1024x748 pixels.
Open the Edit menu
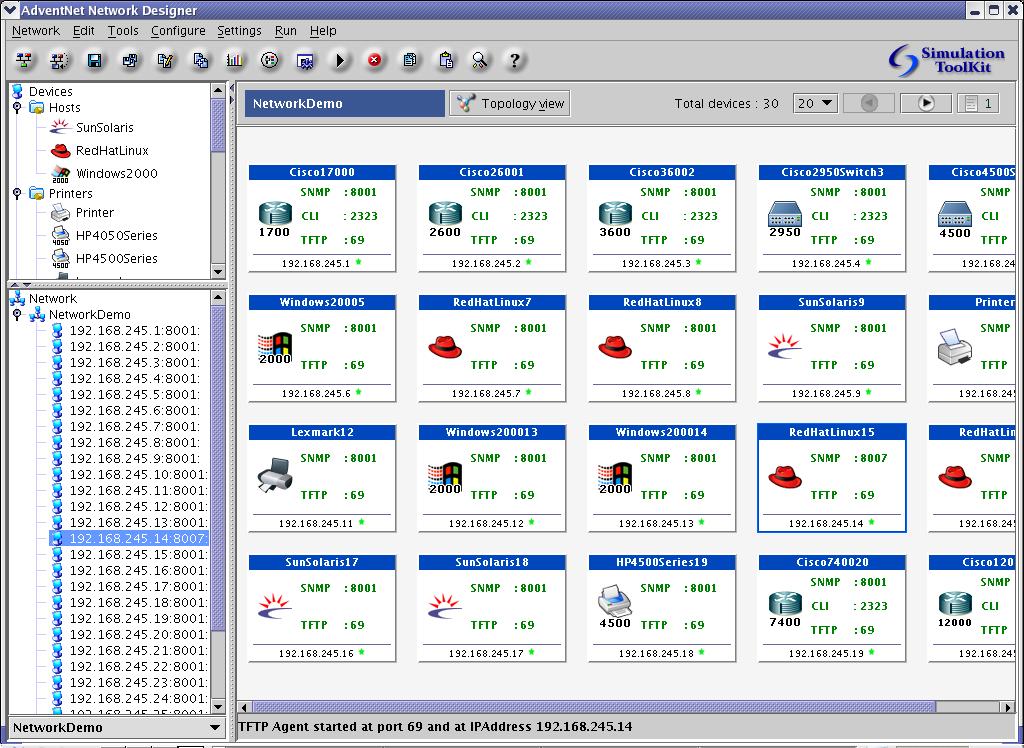pos(84,31)
